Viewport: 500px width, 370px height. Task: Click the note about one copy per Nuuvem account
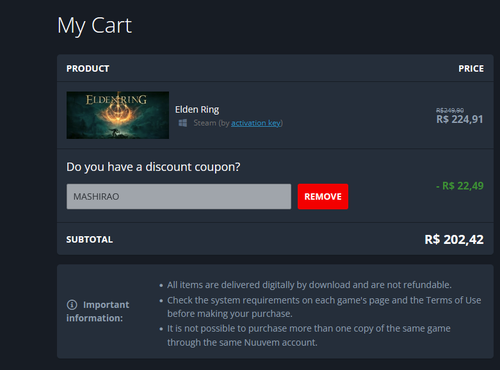(309, 335)
